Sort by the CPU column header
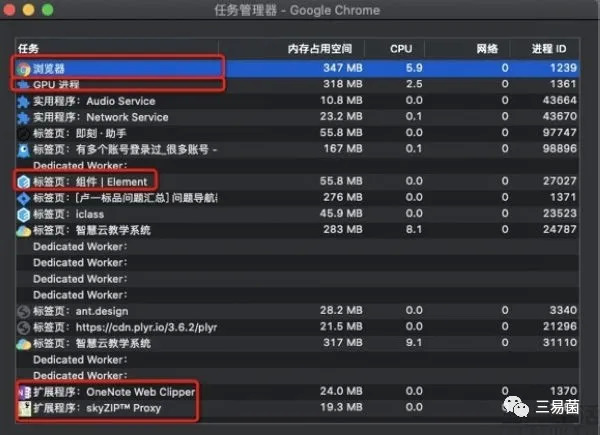 (394, 49)
